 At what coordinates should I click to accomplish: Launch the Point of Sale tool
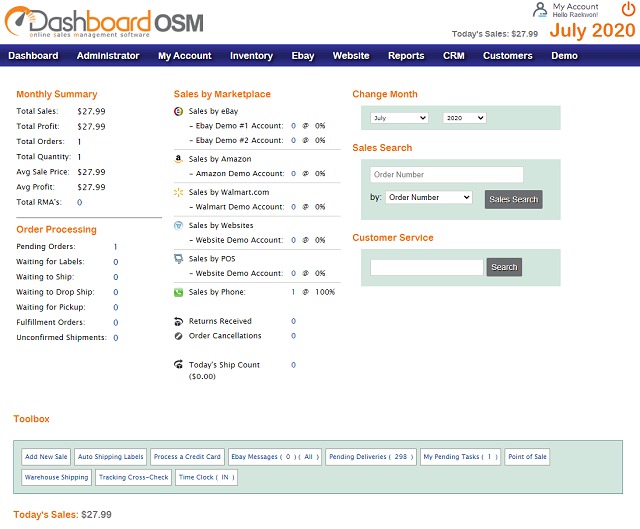(527, 457)
